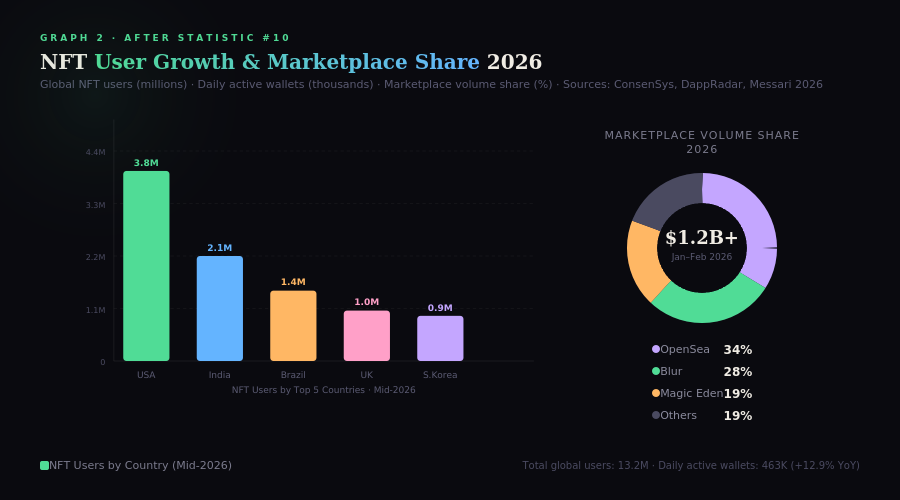Click the 1.0M value label
Image resolution: width=900 pixels, height=500 pixels.
click(367, 302)
